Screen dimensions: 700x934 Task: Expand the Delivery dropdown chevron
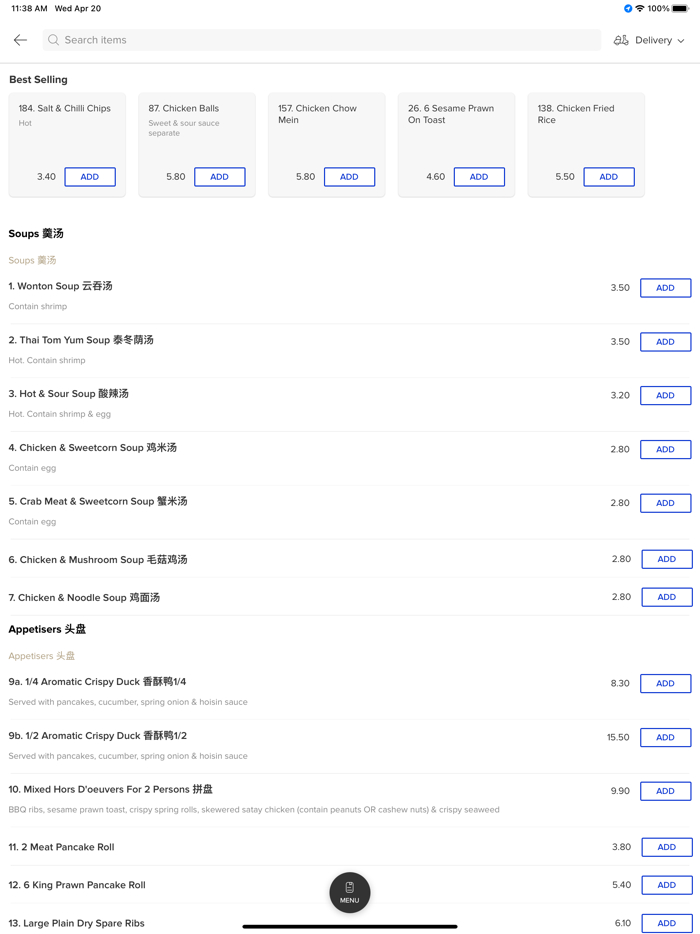point(681,41)
